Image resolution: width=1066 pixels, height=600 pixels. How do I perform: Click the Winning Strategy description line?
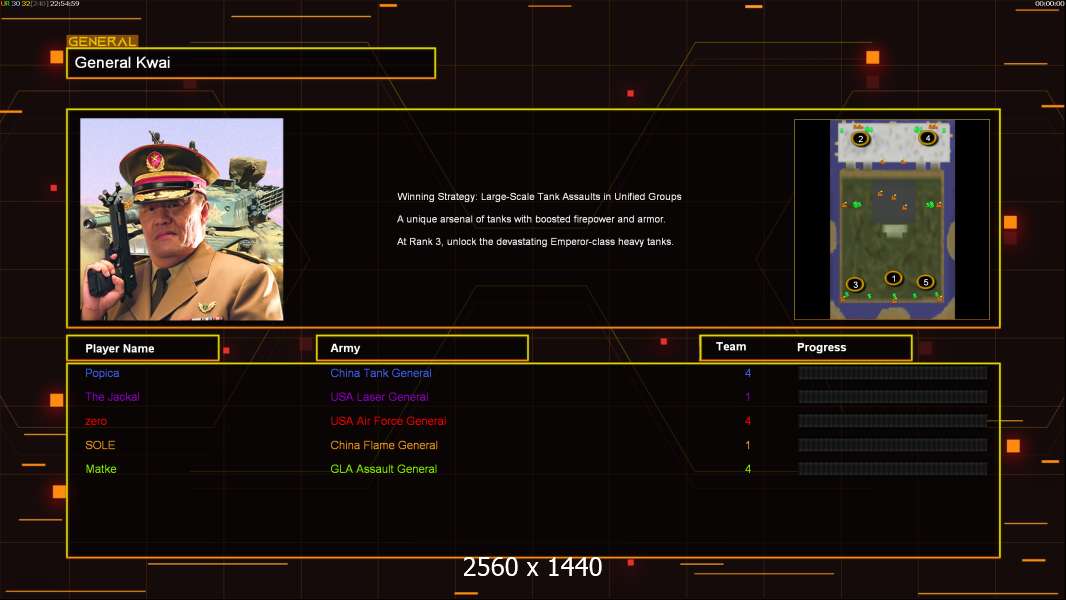pyautogui.click(x=539, y=197)
